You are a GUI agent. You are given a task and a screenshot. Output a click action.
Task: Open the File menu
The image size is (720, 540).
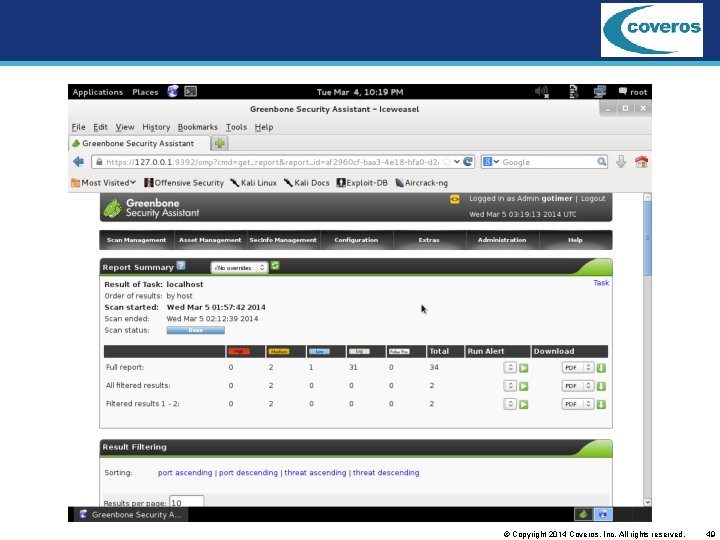[79, 127]
